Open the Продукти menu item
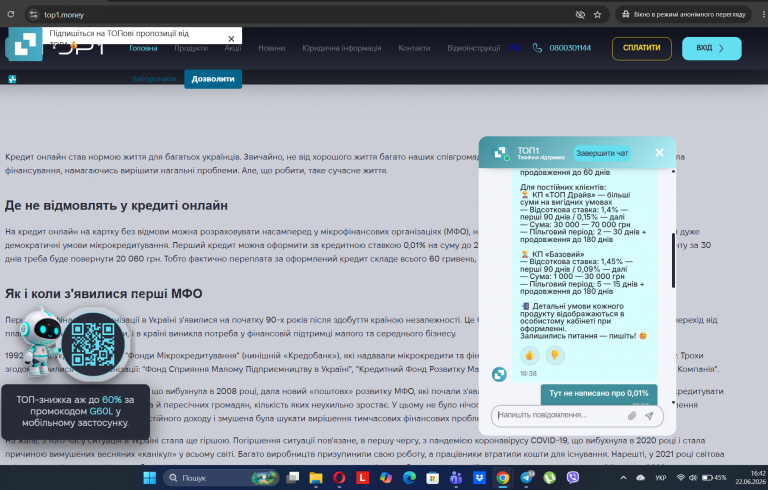Image resolution: width=768 pixels, height=490 pixels. [191, 48]
